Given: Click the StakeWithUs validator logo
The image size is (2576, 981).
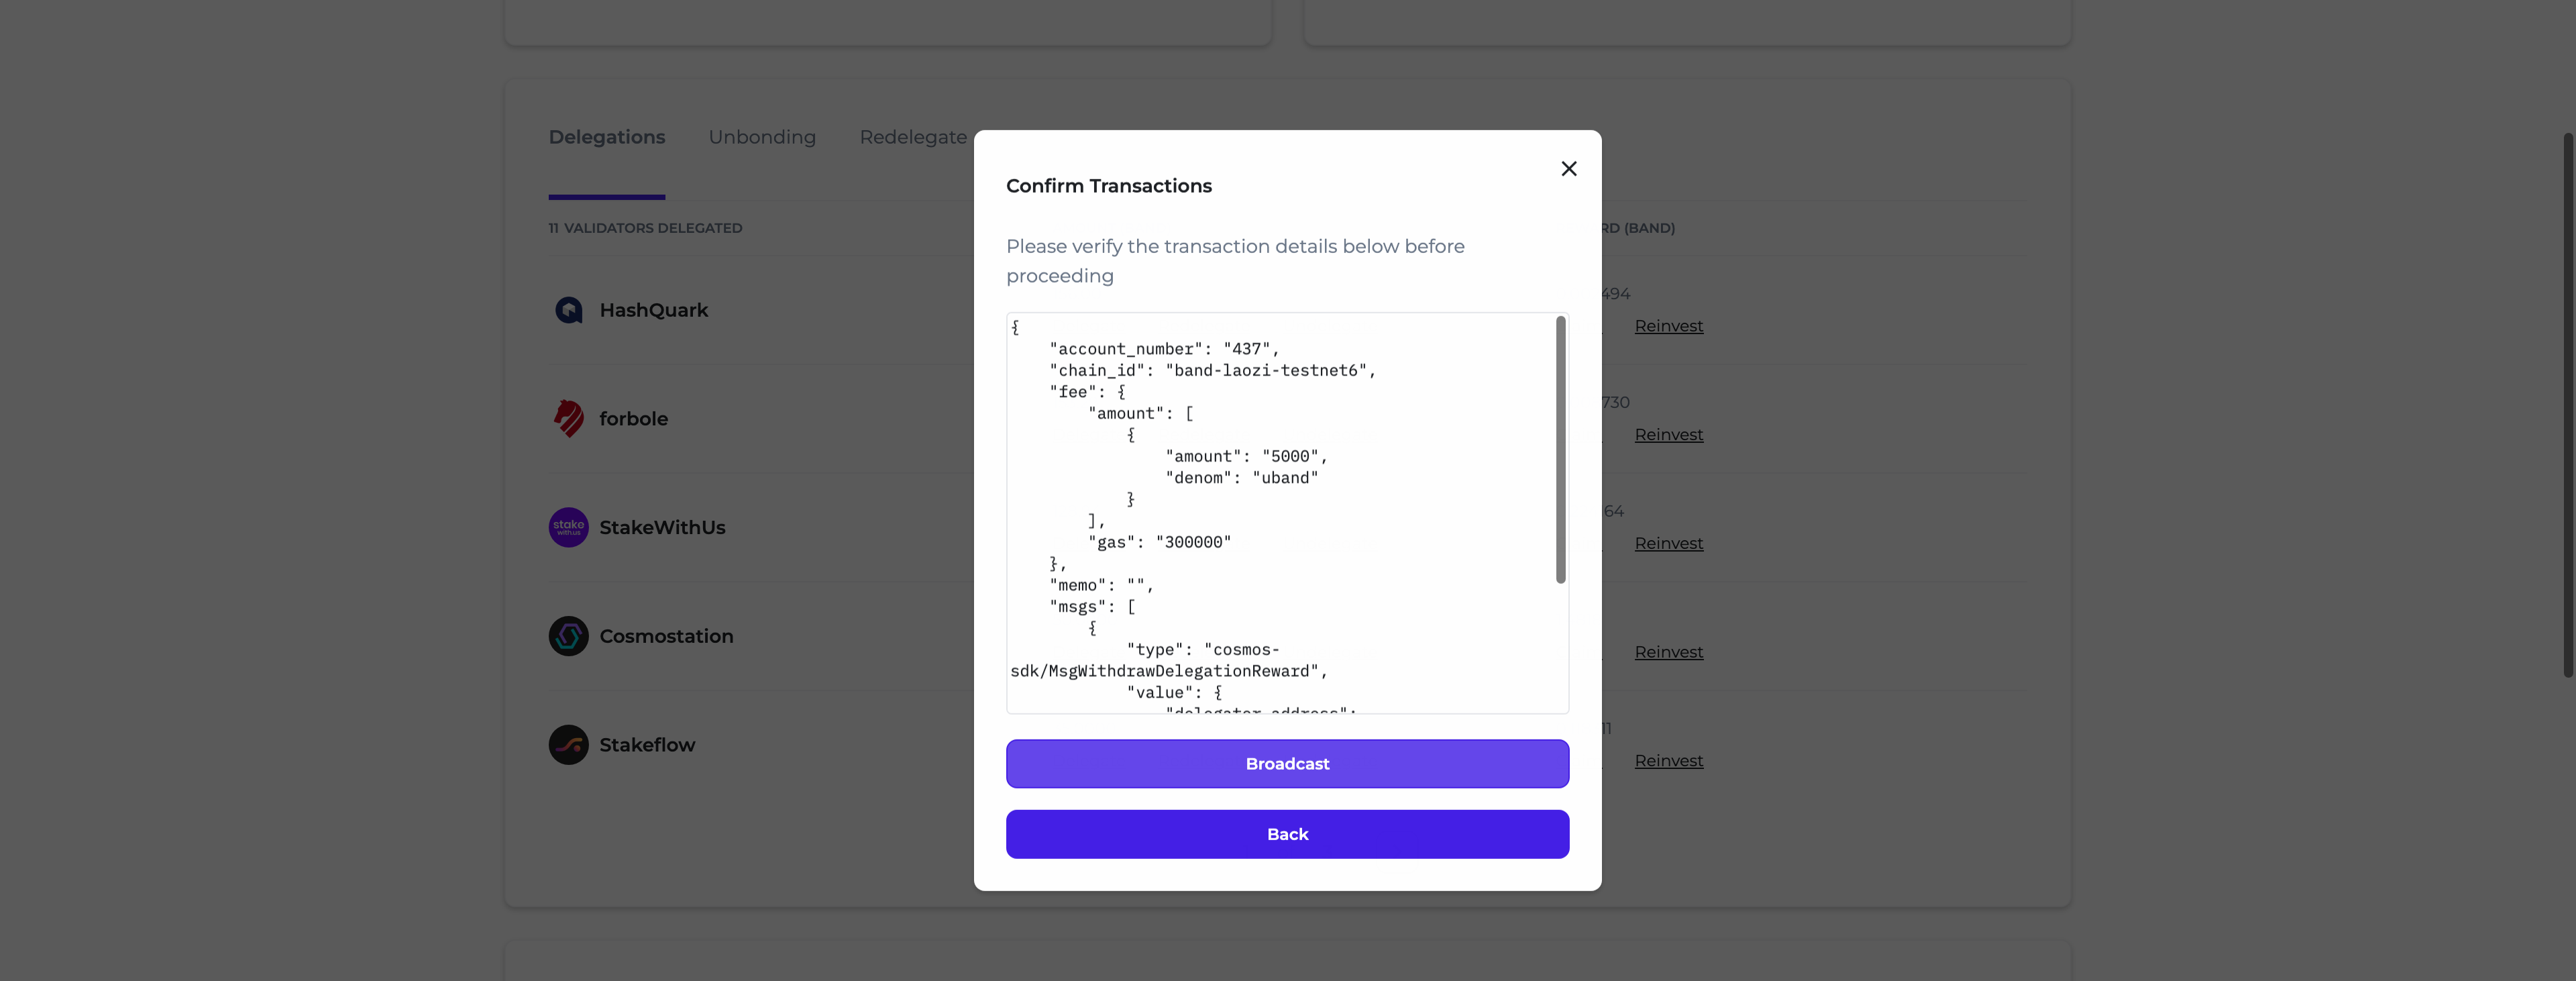Looking at the screenshot, I should 568,527.
